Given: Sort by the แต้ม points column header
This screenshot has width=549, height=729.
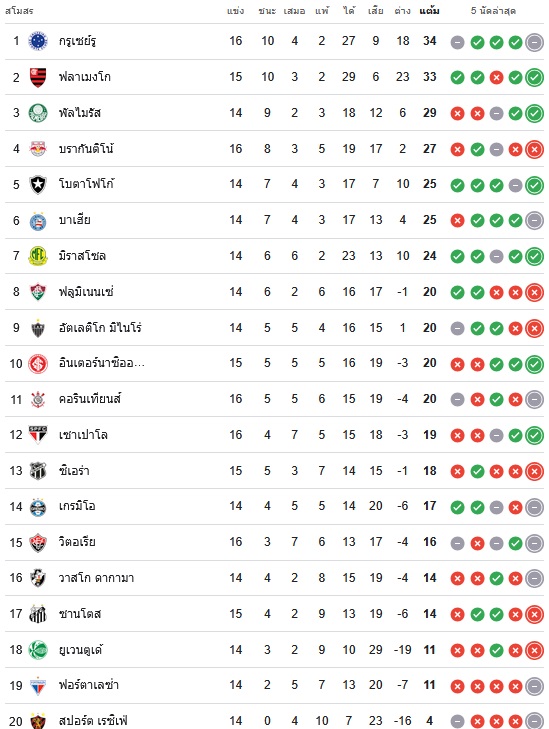Looking at the screenshot, I should tap(429, 11).
